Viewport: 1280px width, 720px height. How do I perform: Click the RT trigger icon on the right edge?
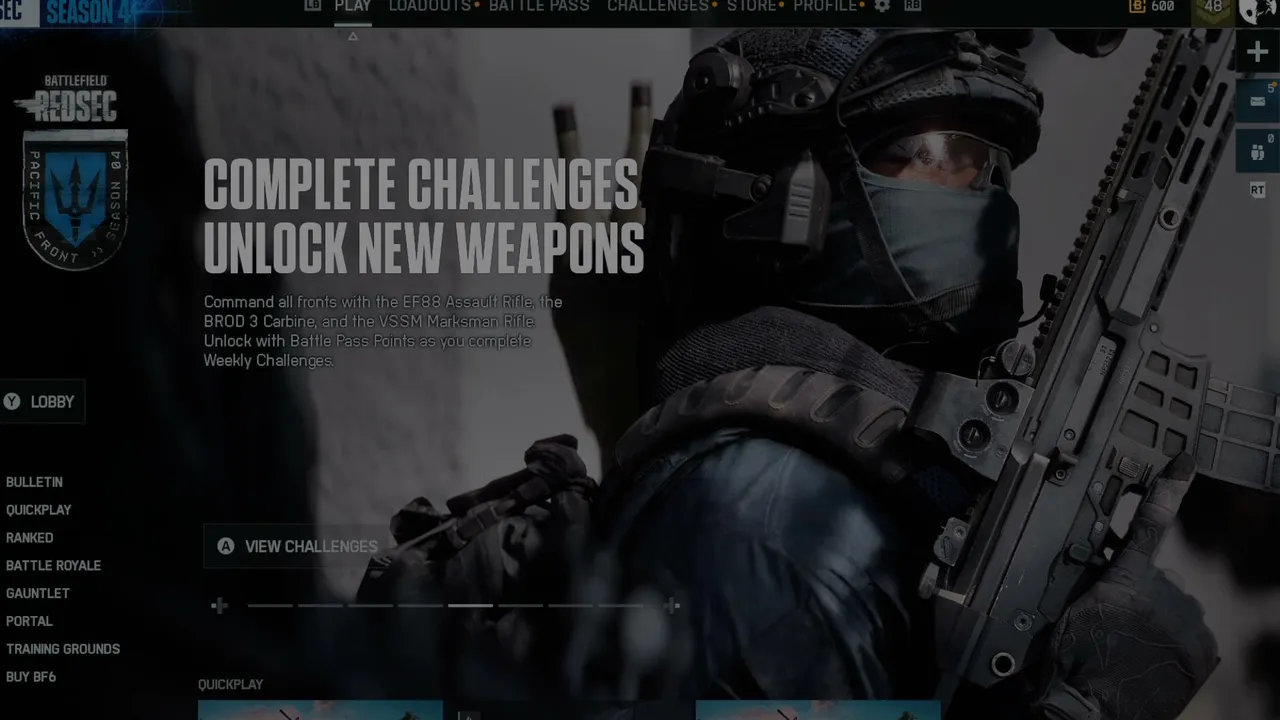click(1258, 190)
